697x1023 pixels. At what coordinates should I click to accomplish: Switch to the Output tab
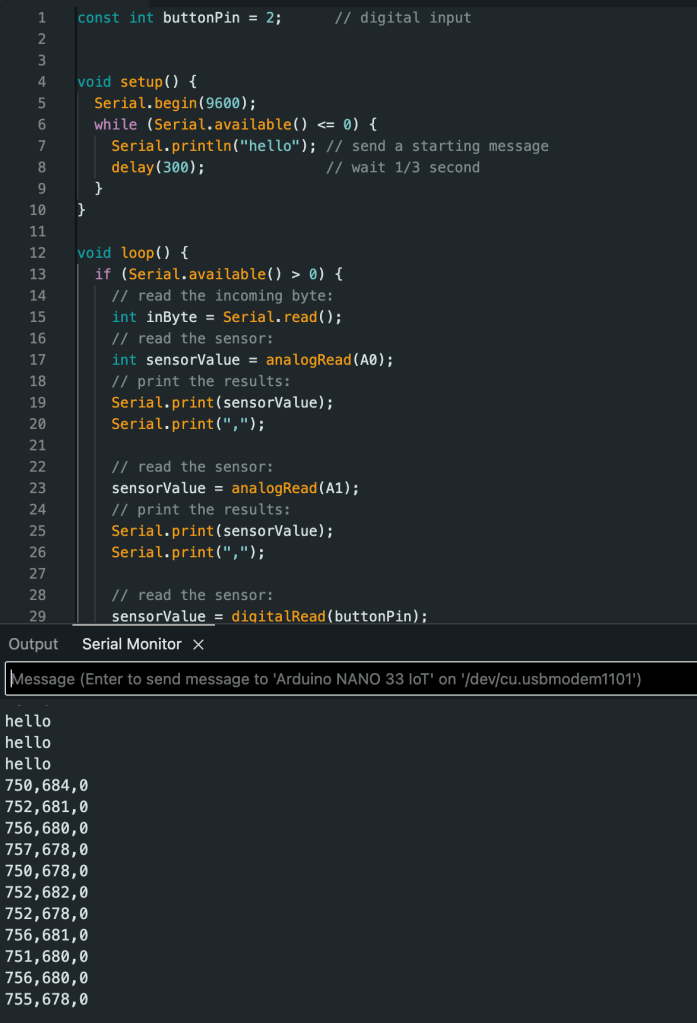pos(33,645)
